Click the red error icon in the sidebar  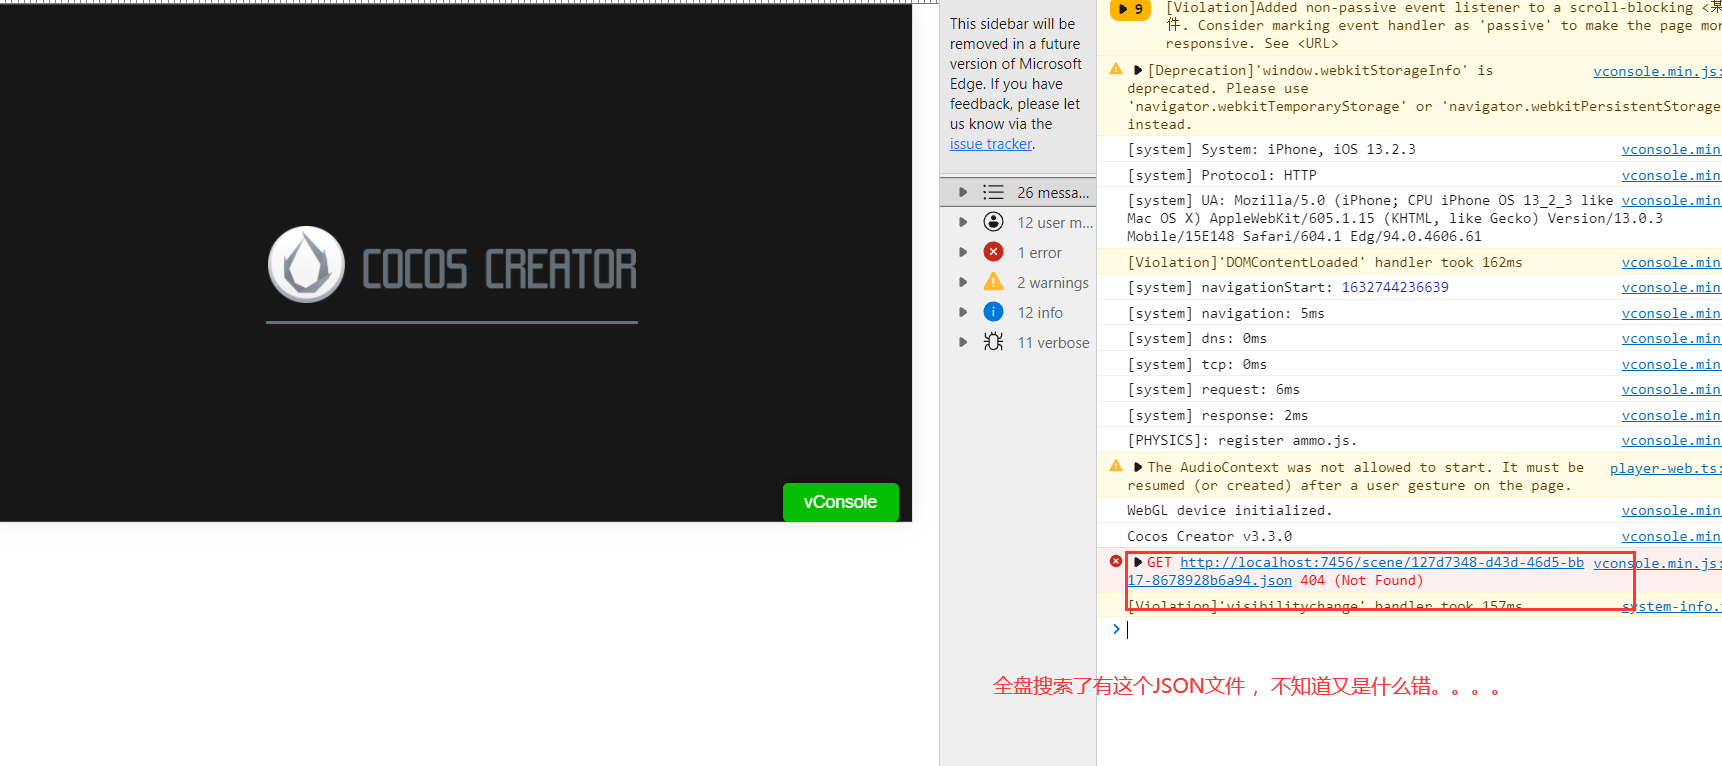click(993, 252)
